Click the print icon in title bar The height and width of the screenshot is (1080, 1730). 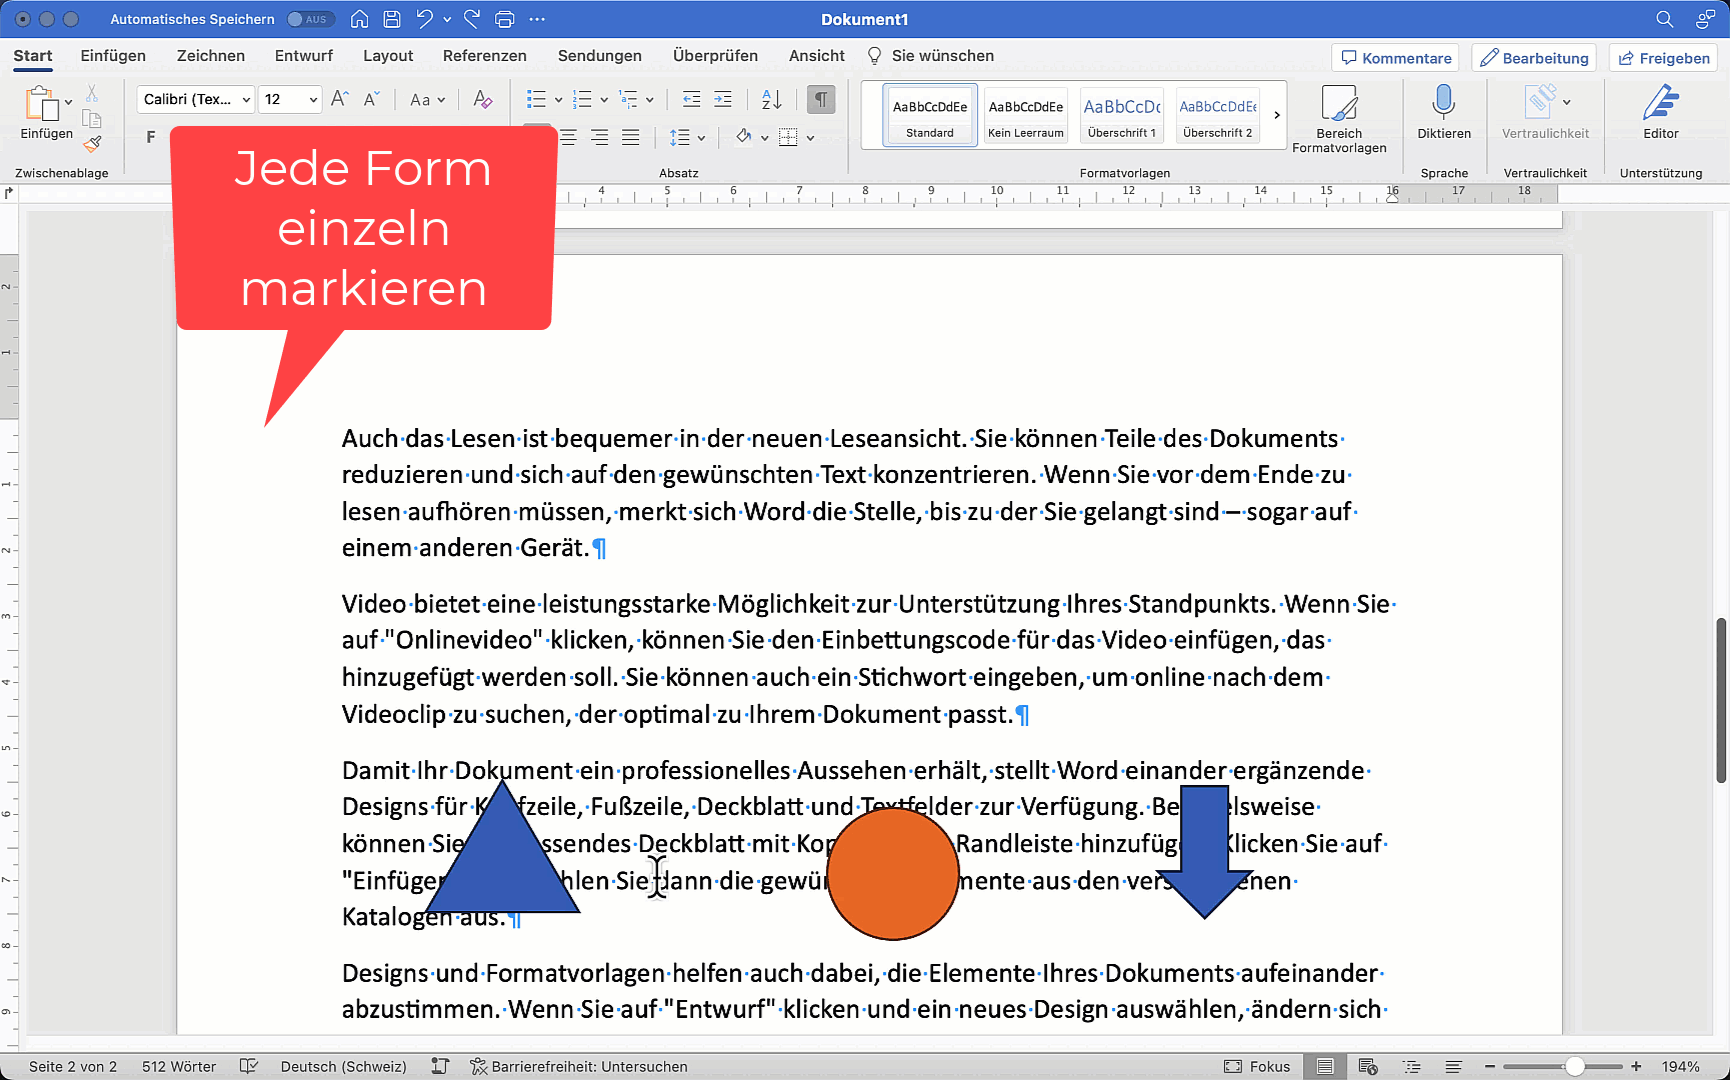tap(505, 19)
